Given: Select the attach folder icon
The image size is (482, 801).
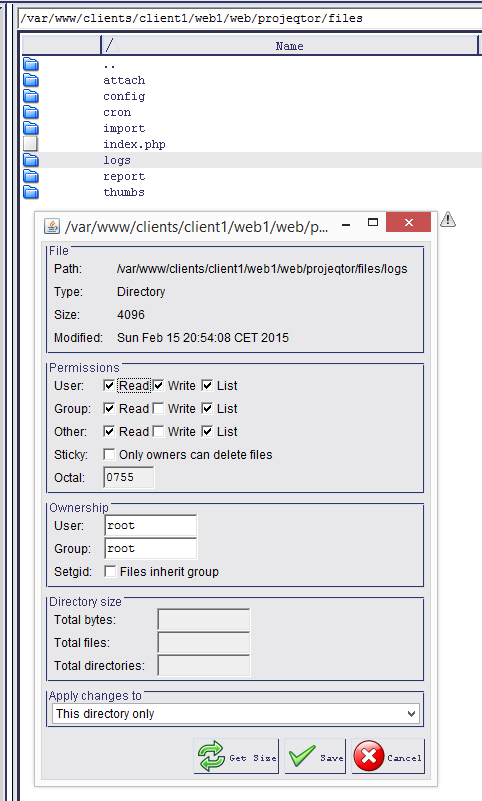Looking at the screenshot, I should (31, 80).
